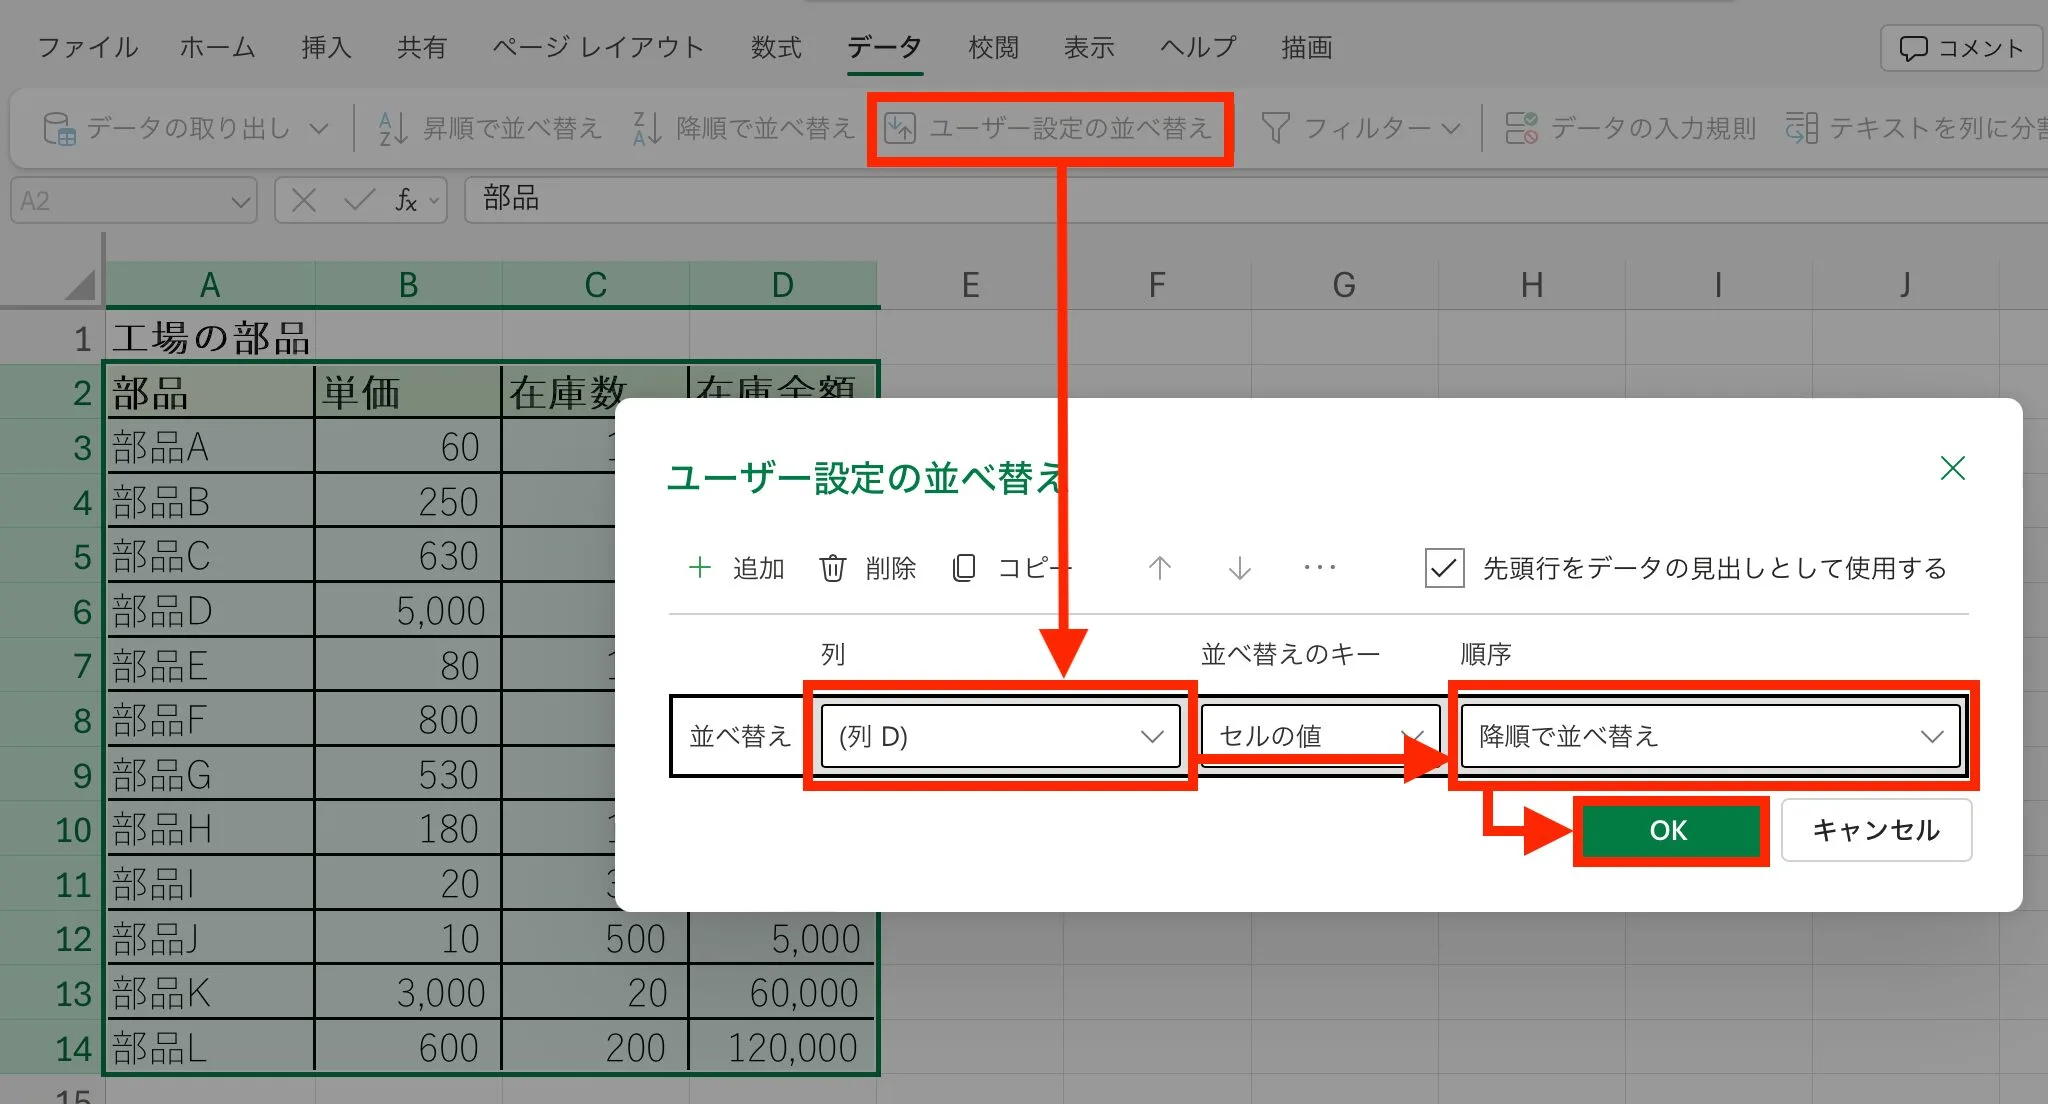This screenshot has width=2048, height=1104.
Task: Click the green OK button
Action: coord(1668,830)
